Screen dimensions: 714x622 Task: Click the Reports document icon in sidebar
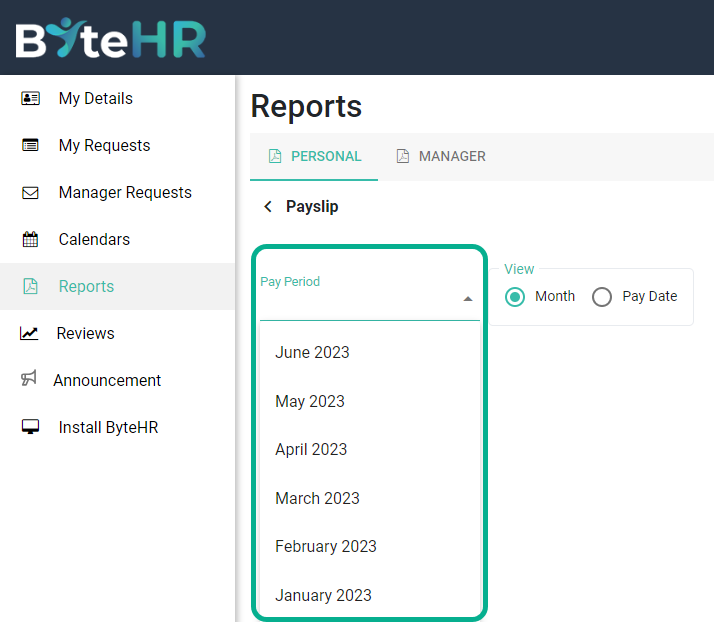point(31,286)
